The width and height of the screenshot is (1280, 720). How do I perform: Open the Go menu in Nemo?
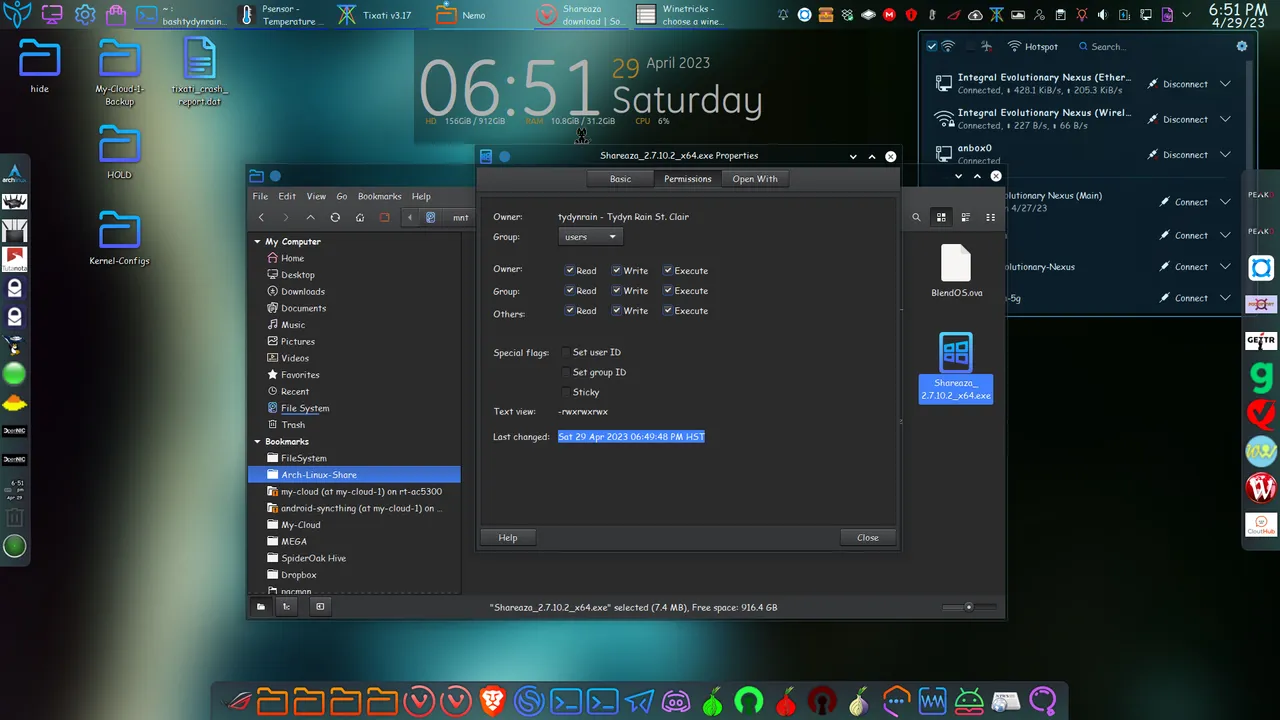pos(342,196)
